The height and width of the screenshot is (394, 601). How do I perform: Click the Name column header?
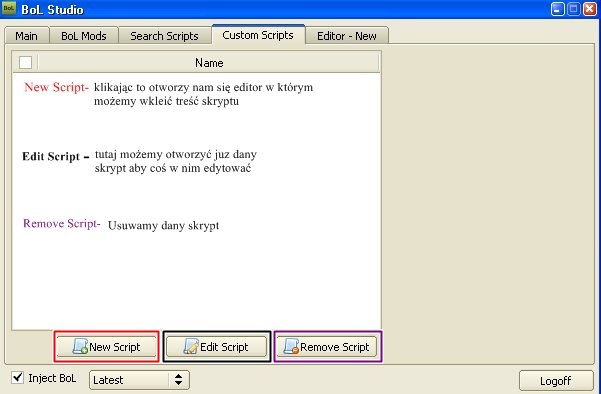pyautogui.click(x=209, y=62)
